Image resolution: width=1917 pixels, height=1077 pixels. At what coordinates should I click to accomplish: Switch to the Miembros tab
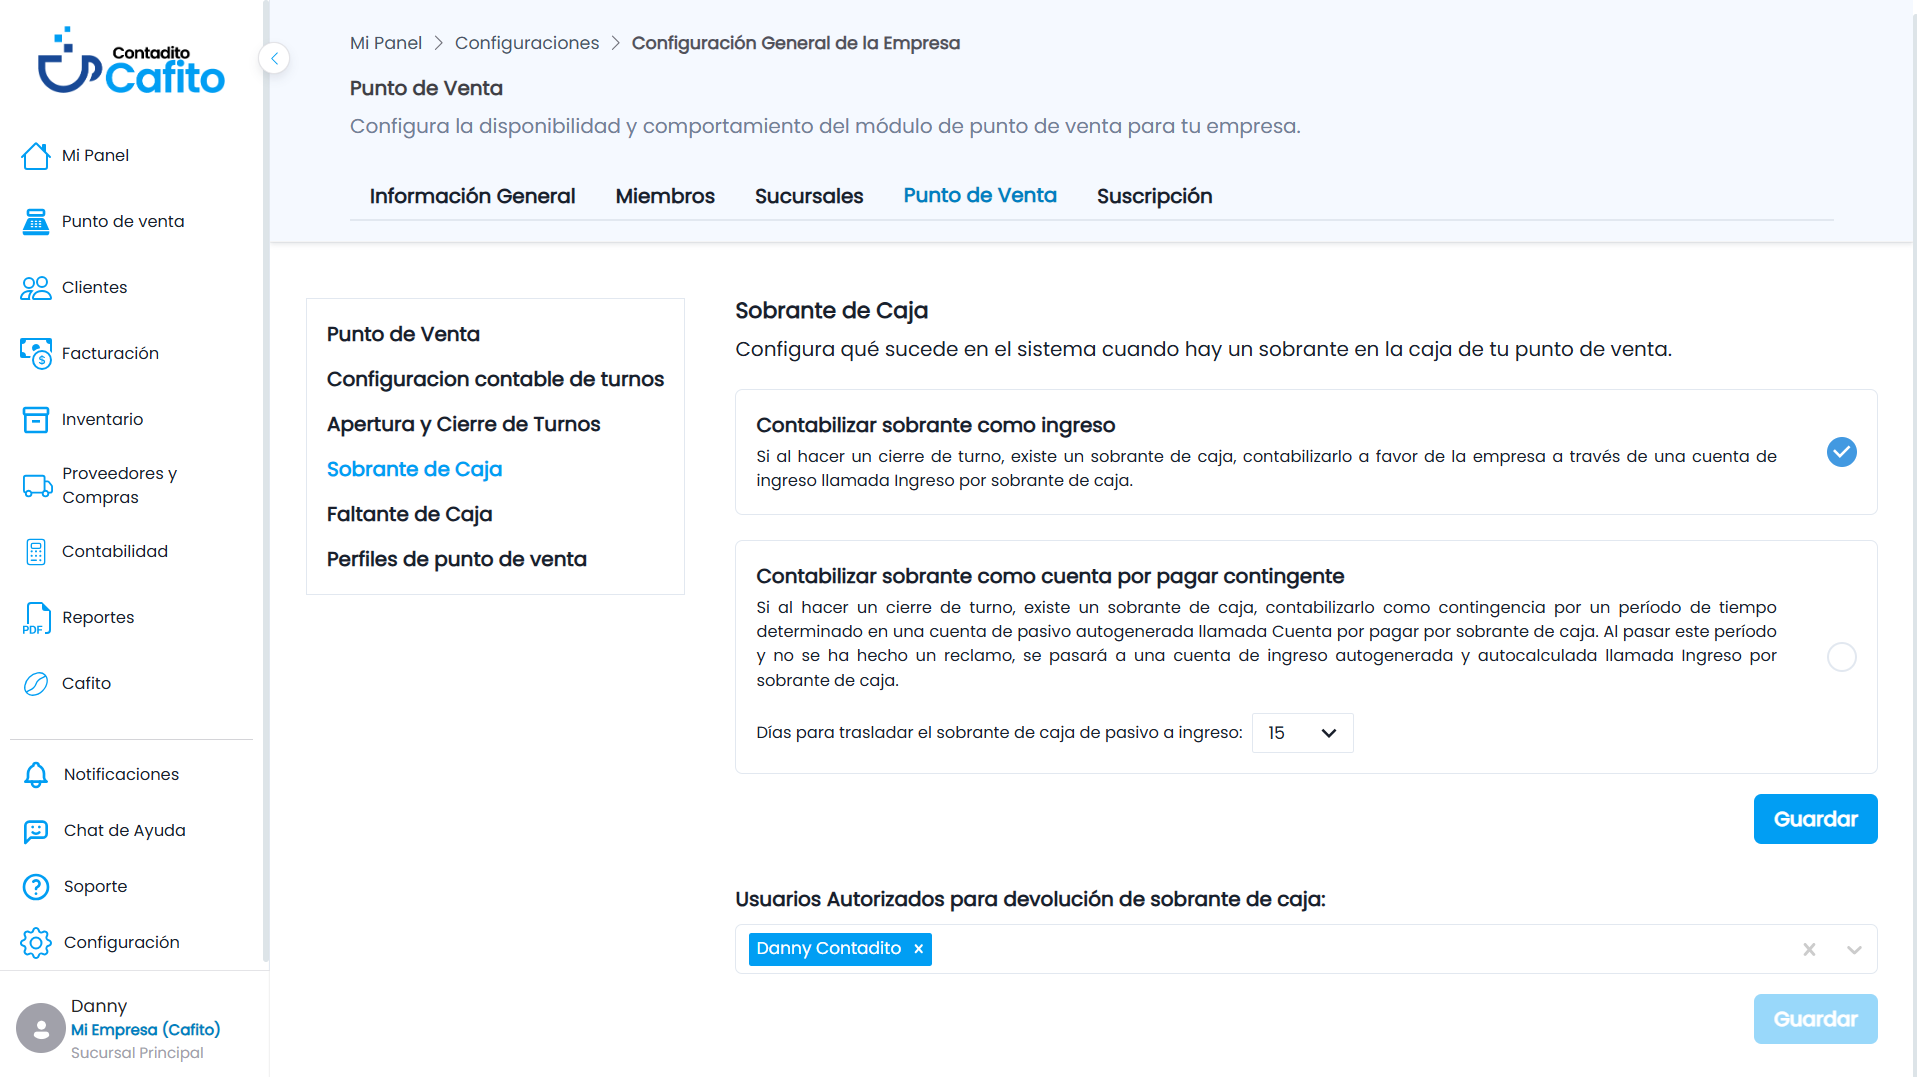[x=665, y=196]
